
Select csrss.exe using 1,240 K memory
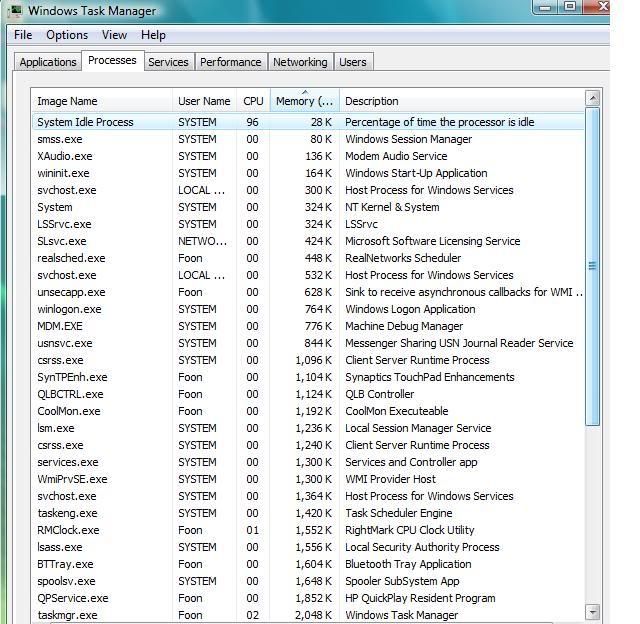308,445
